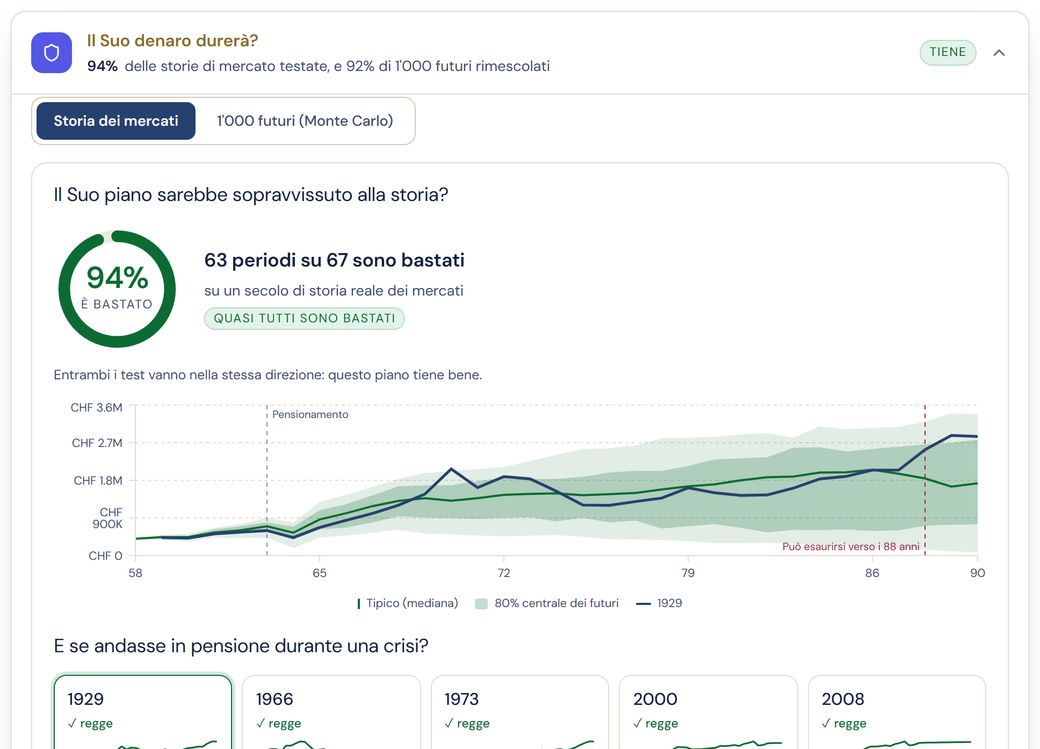Click the Tipico (mediana) legend marker
Image resolution: width=1040 pixels, height=749 pixels.
(359, 604)
